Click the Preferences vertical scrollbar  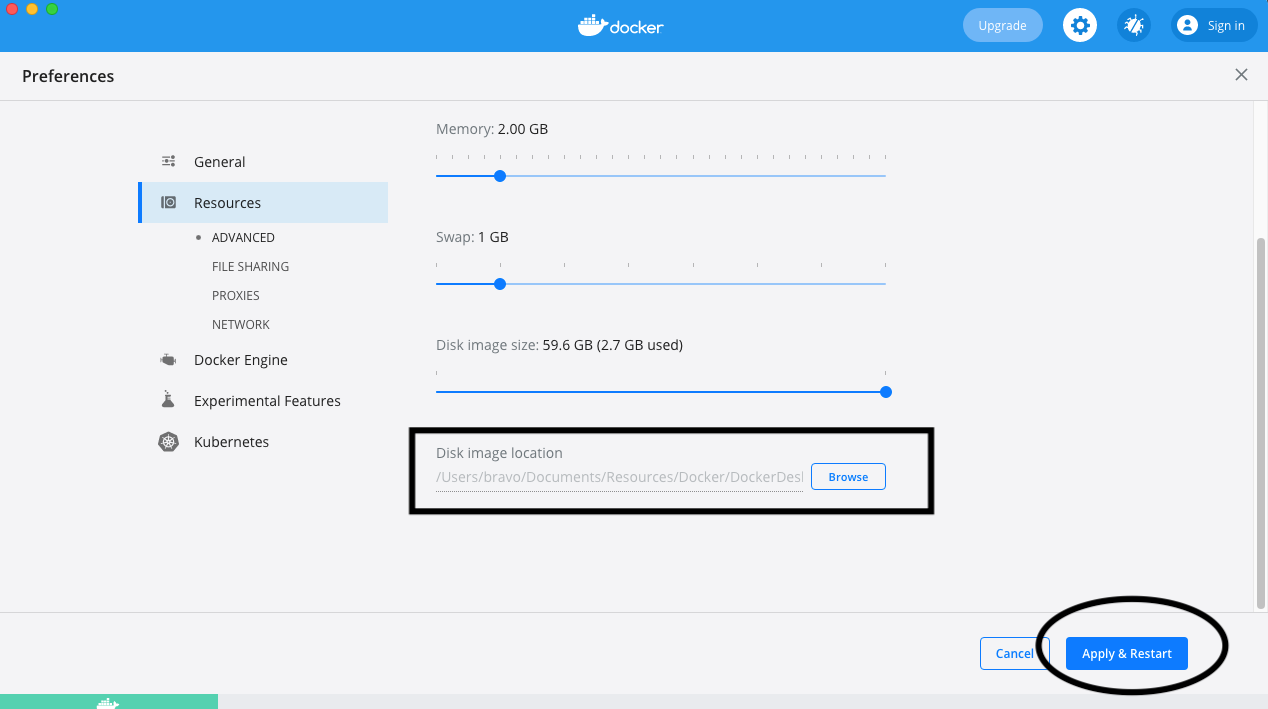click(1260, 423)
